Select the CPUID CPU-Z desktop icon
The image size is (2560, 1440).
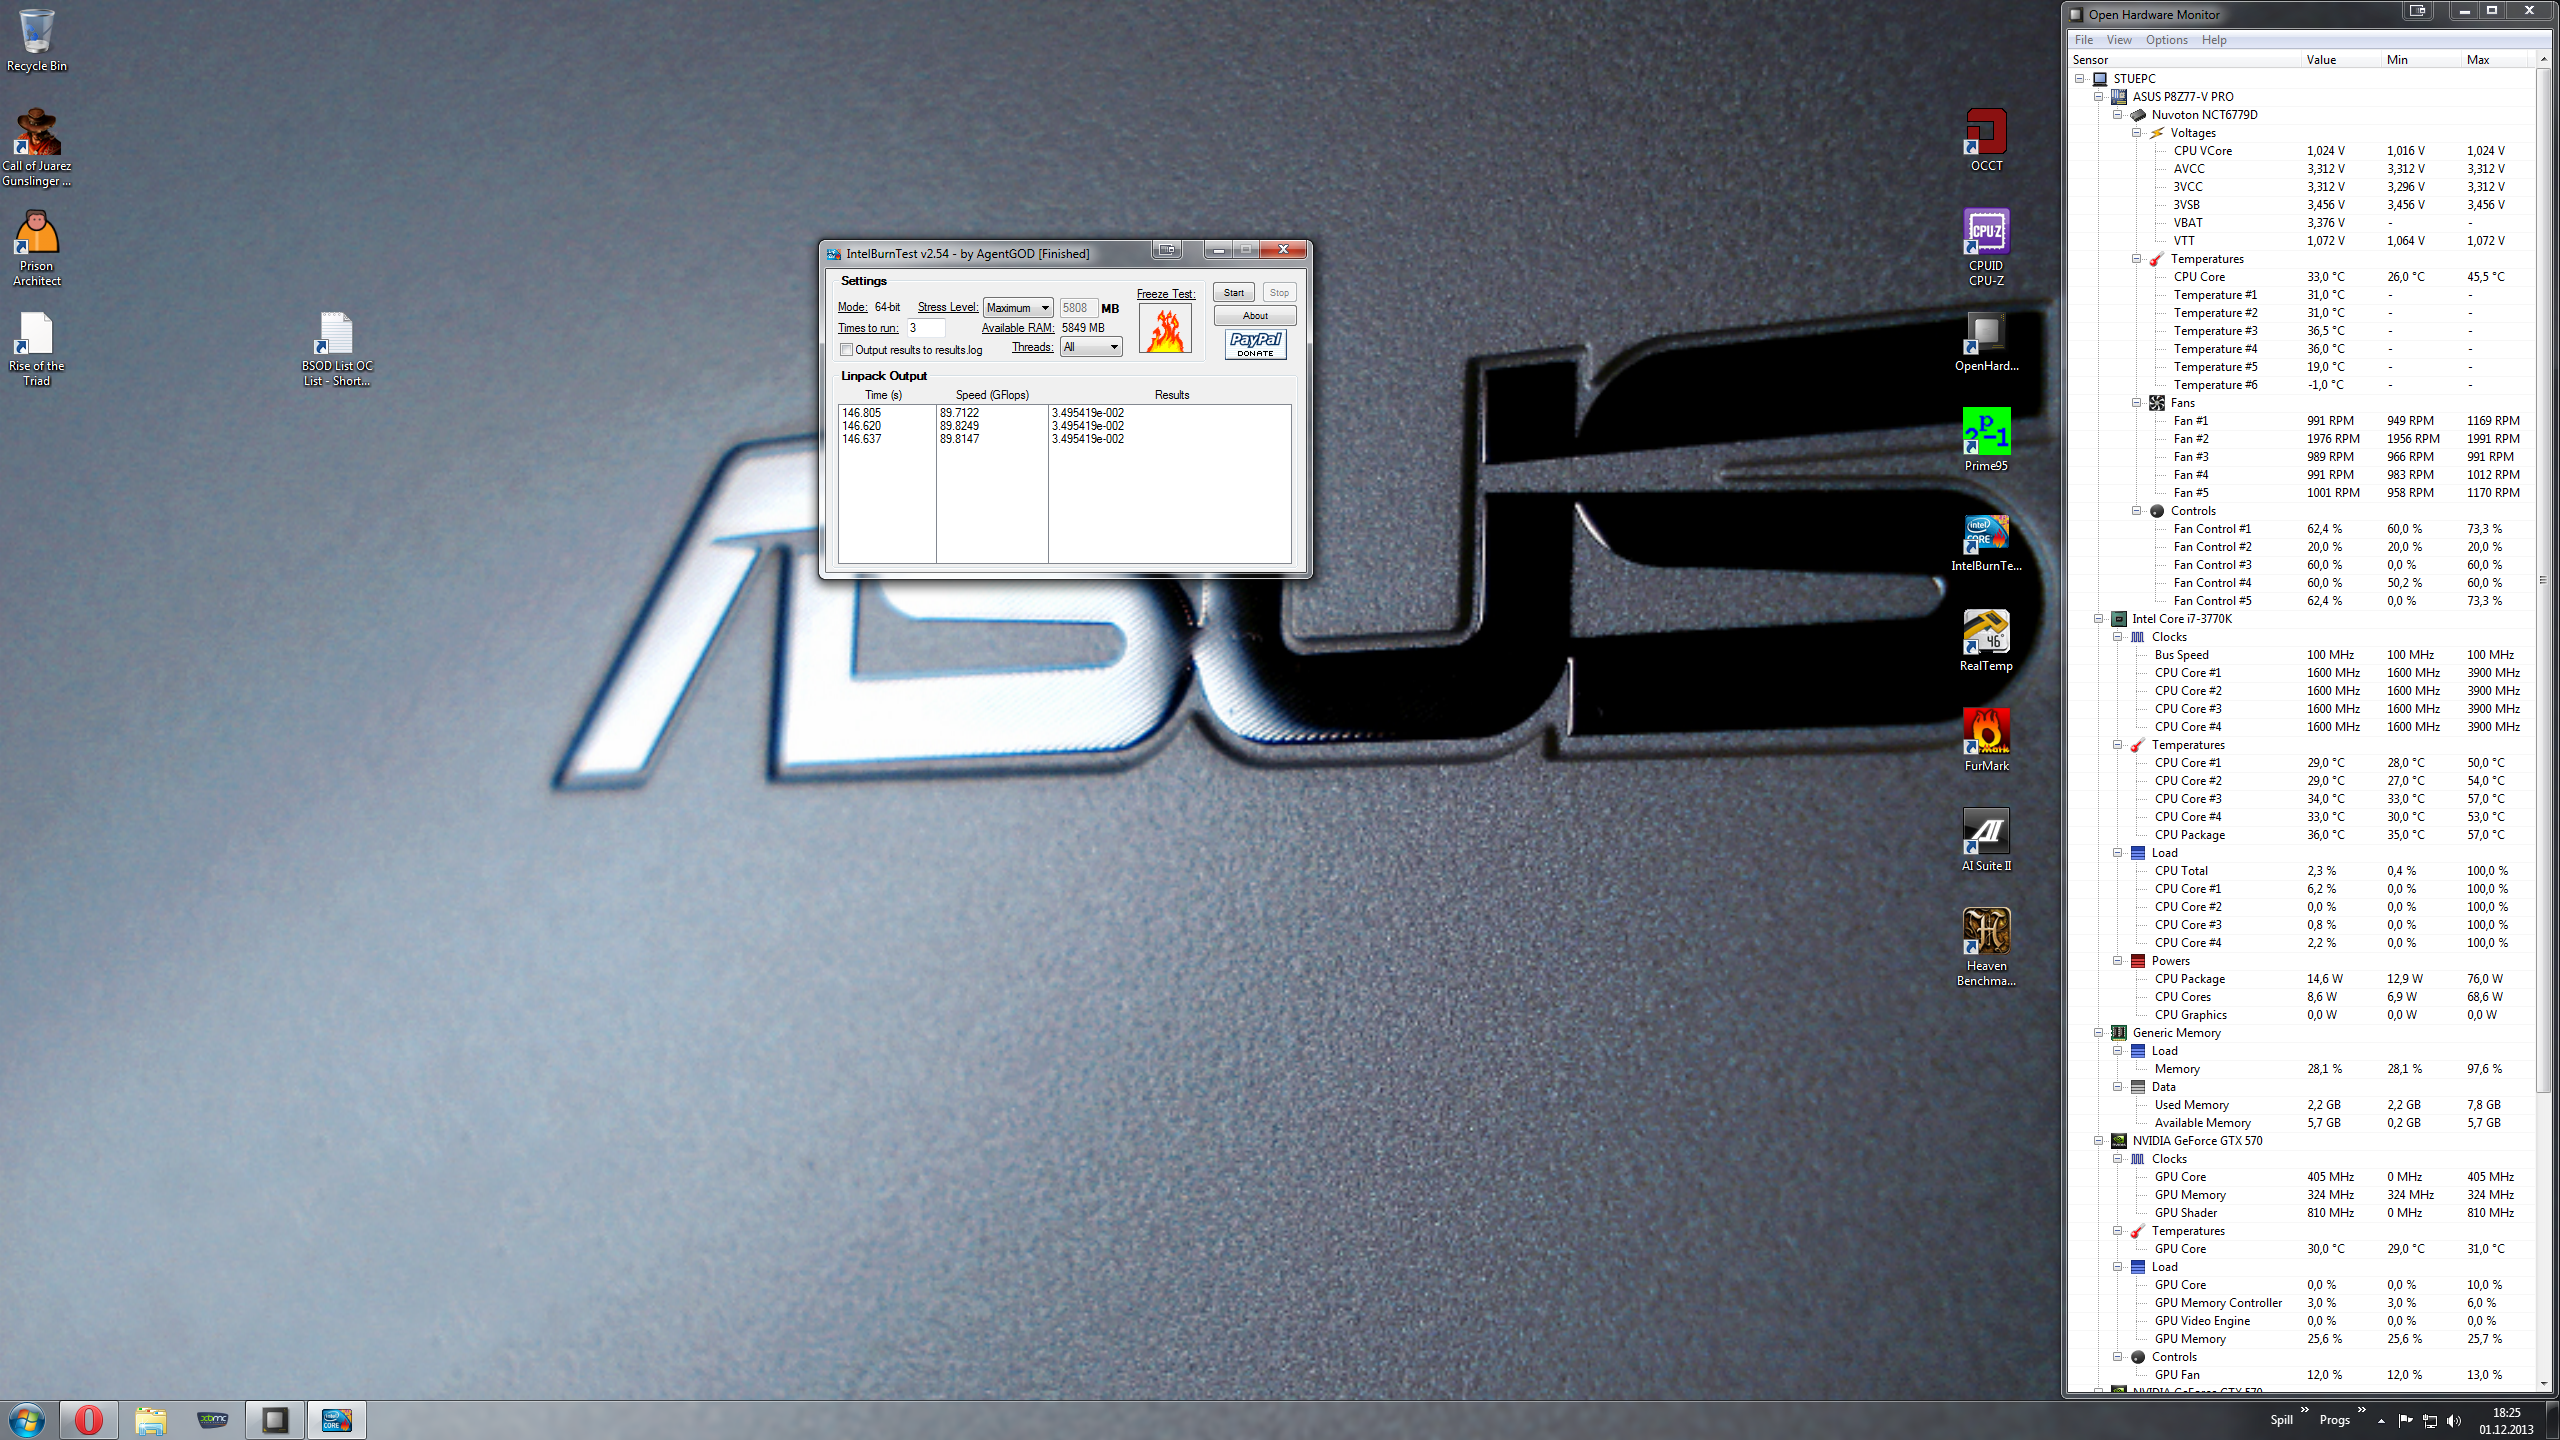[1986, 247]
